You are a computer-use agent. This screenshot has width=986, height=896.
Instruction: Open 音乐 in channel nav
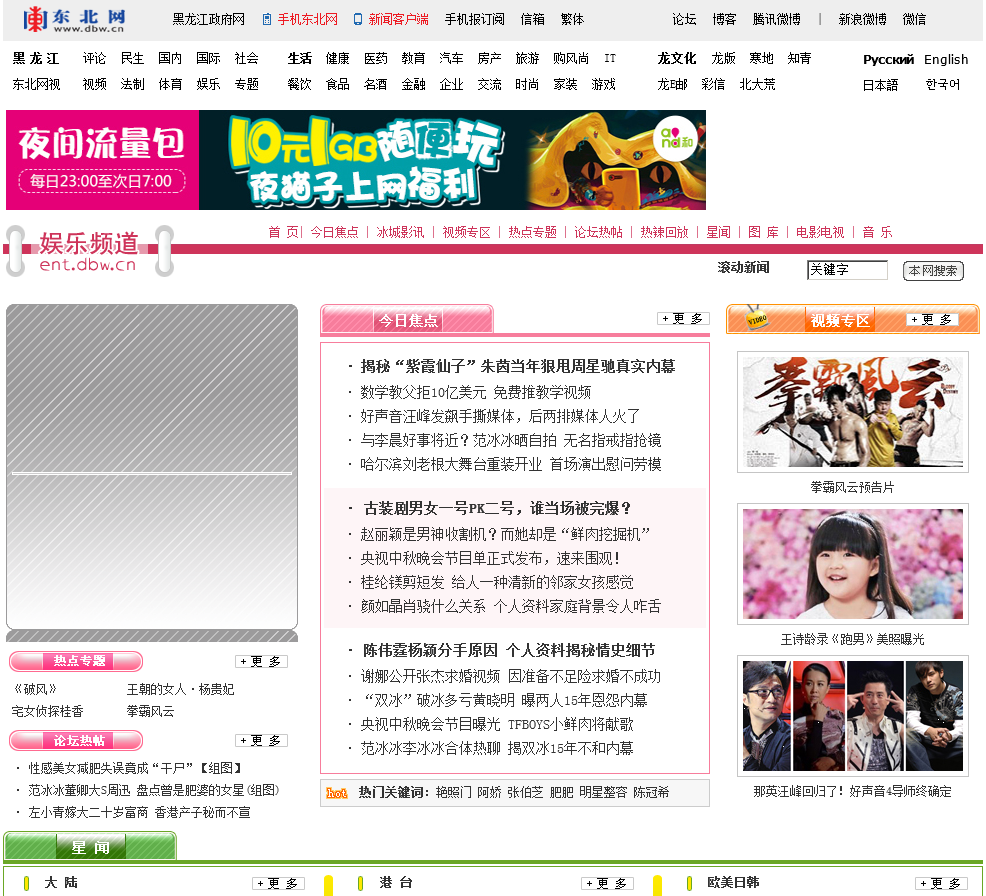877,232
